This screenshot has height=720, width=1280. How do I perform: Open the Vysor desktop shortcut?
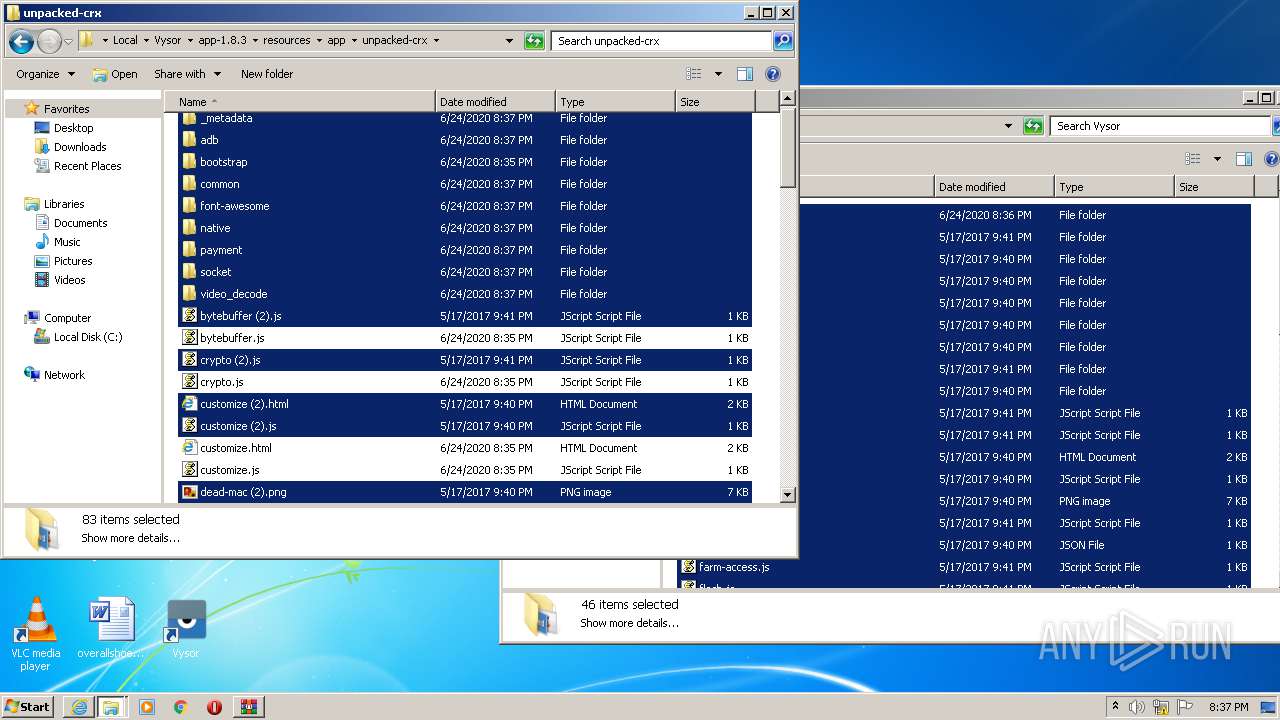186,629
